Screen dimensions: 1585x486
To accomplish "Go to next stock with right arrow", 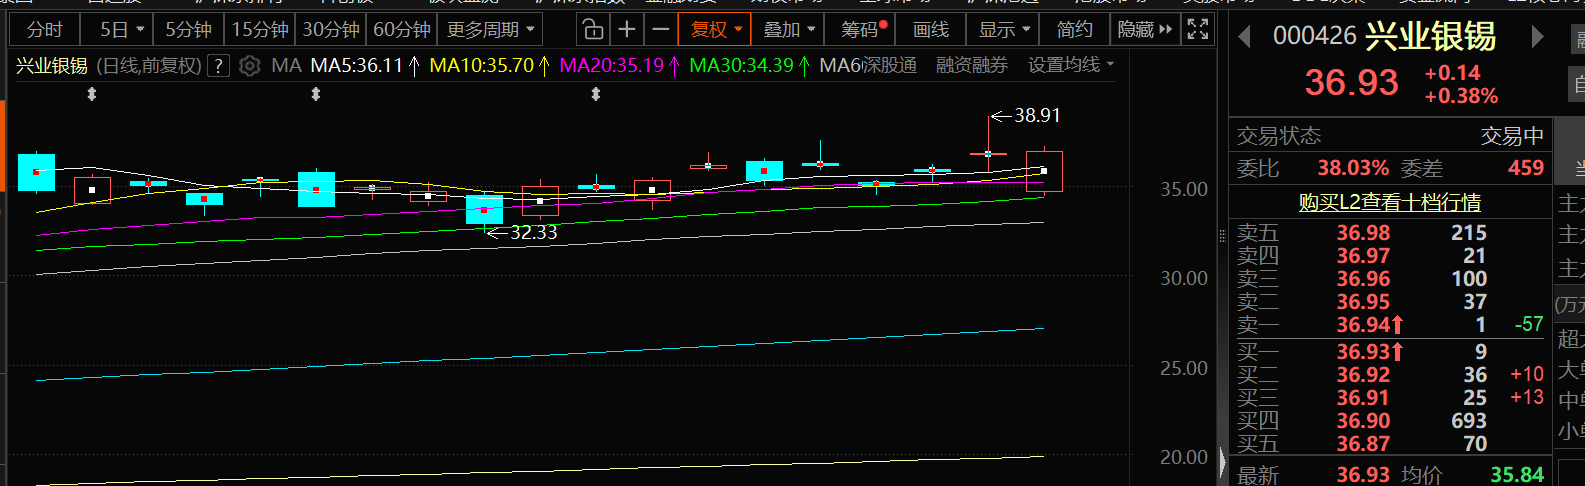I will coord(1537,38).
